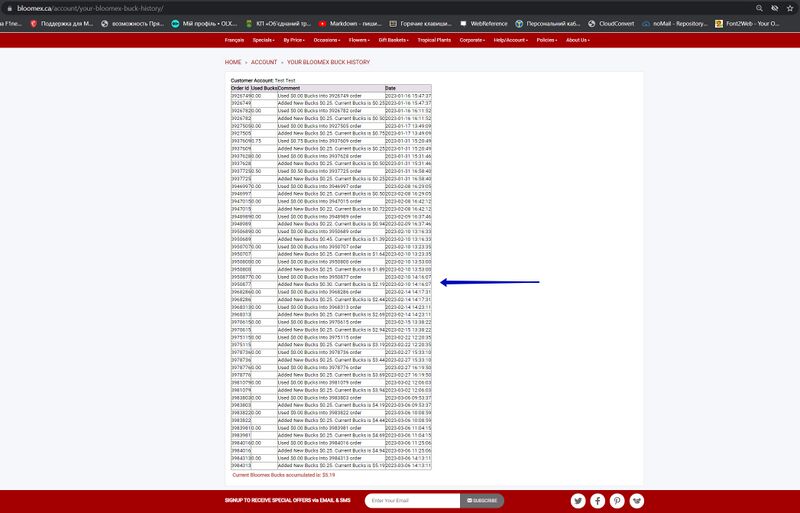Expand the Specials menu

pos(263,40)
